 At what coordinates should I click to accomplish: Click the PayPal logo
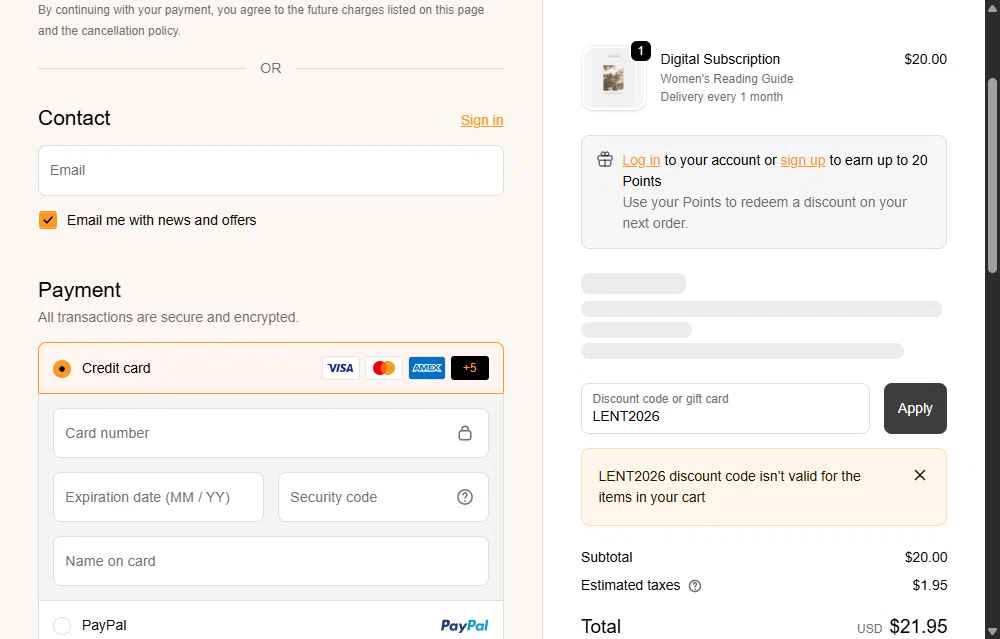464,626
